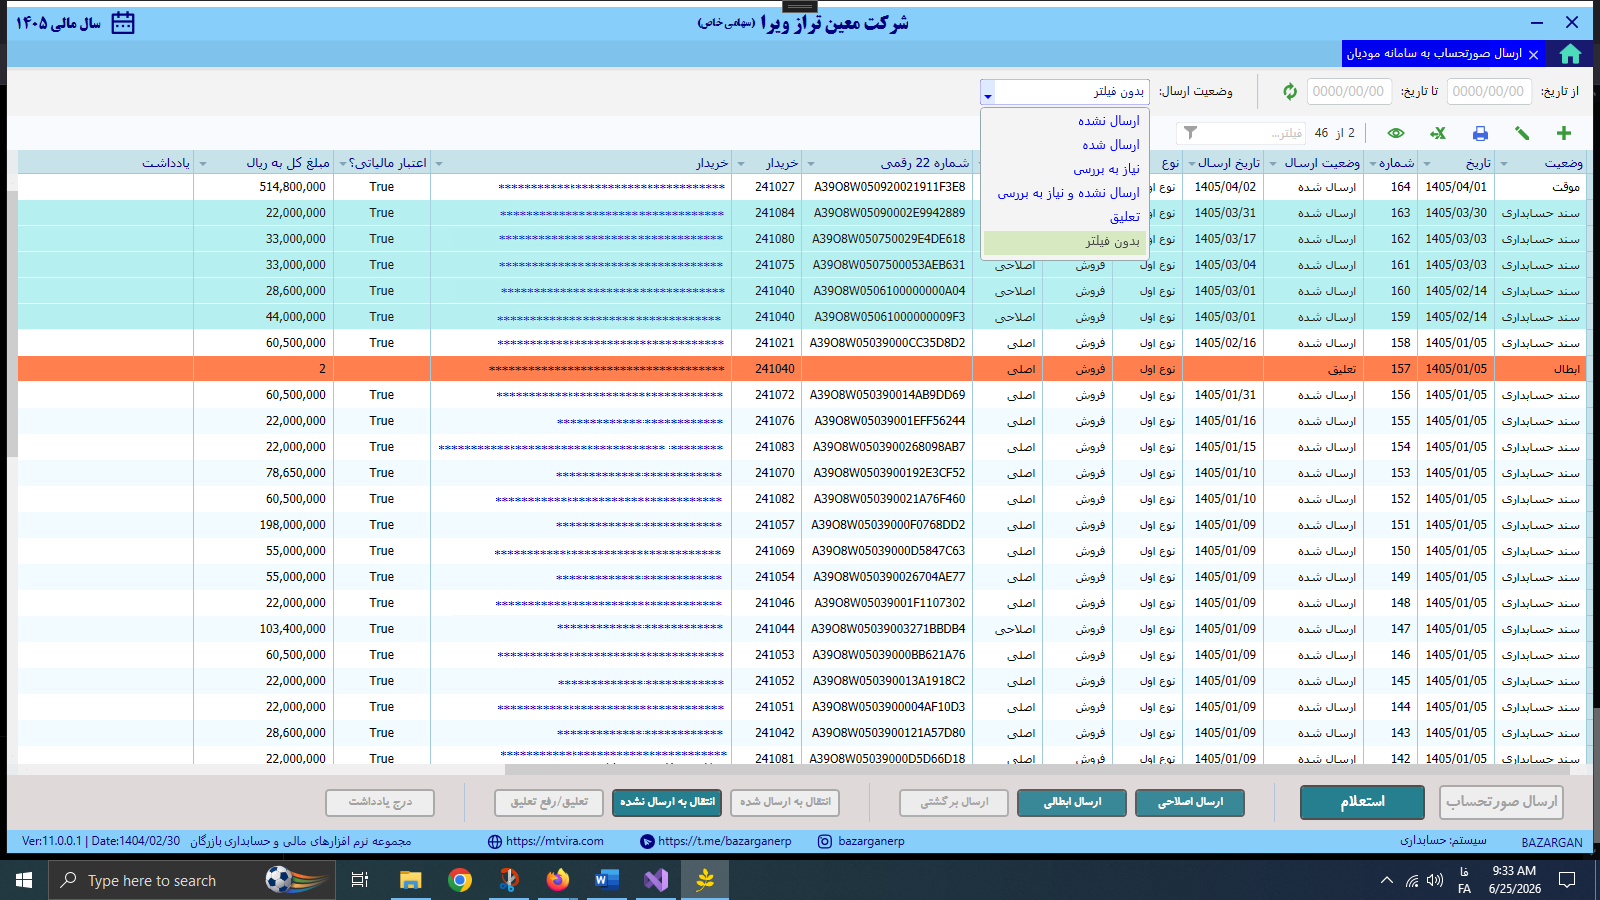
Task: Click the از تاریخ date input field
Action: [x=1488, y=92]
